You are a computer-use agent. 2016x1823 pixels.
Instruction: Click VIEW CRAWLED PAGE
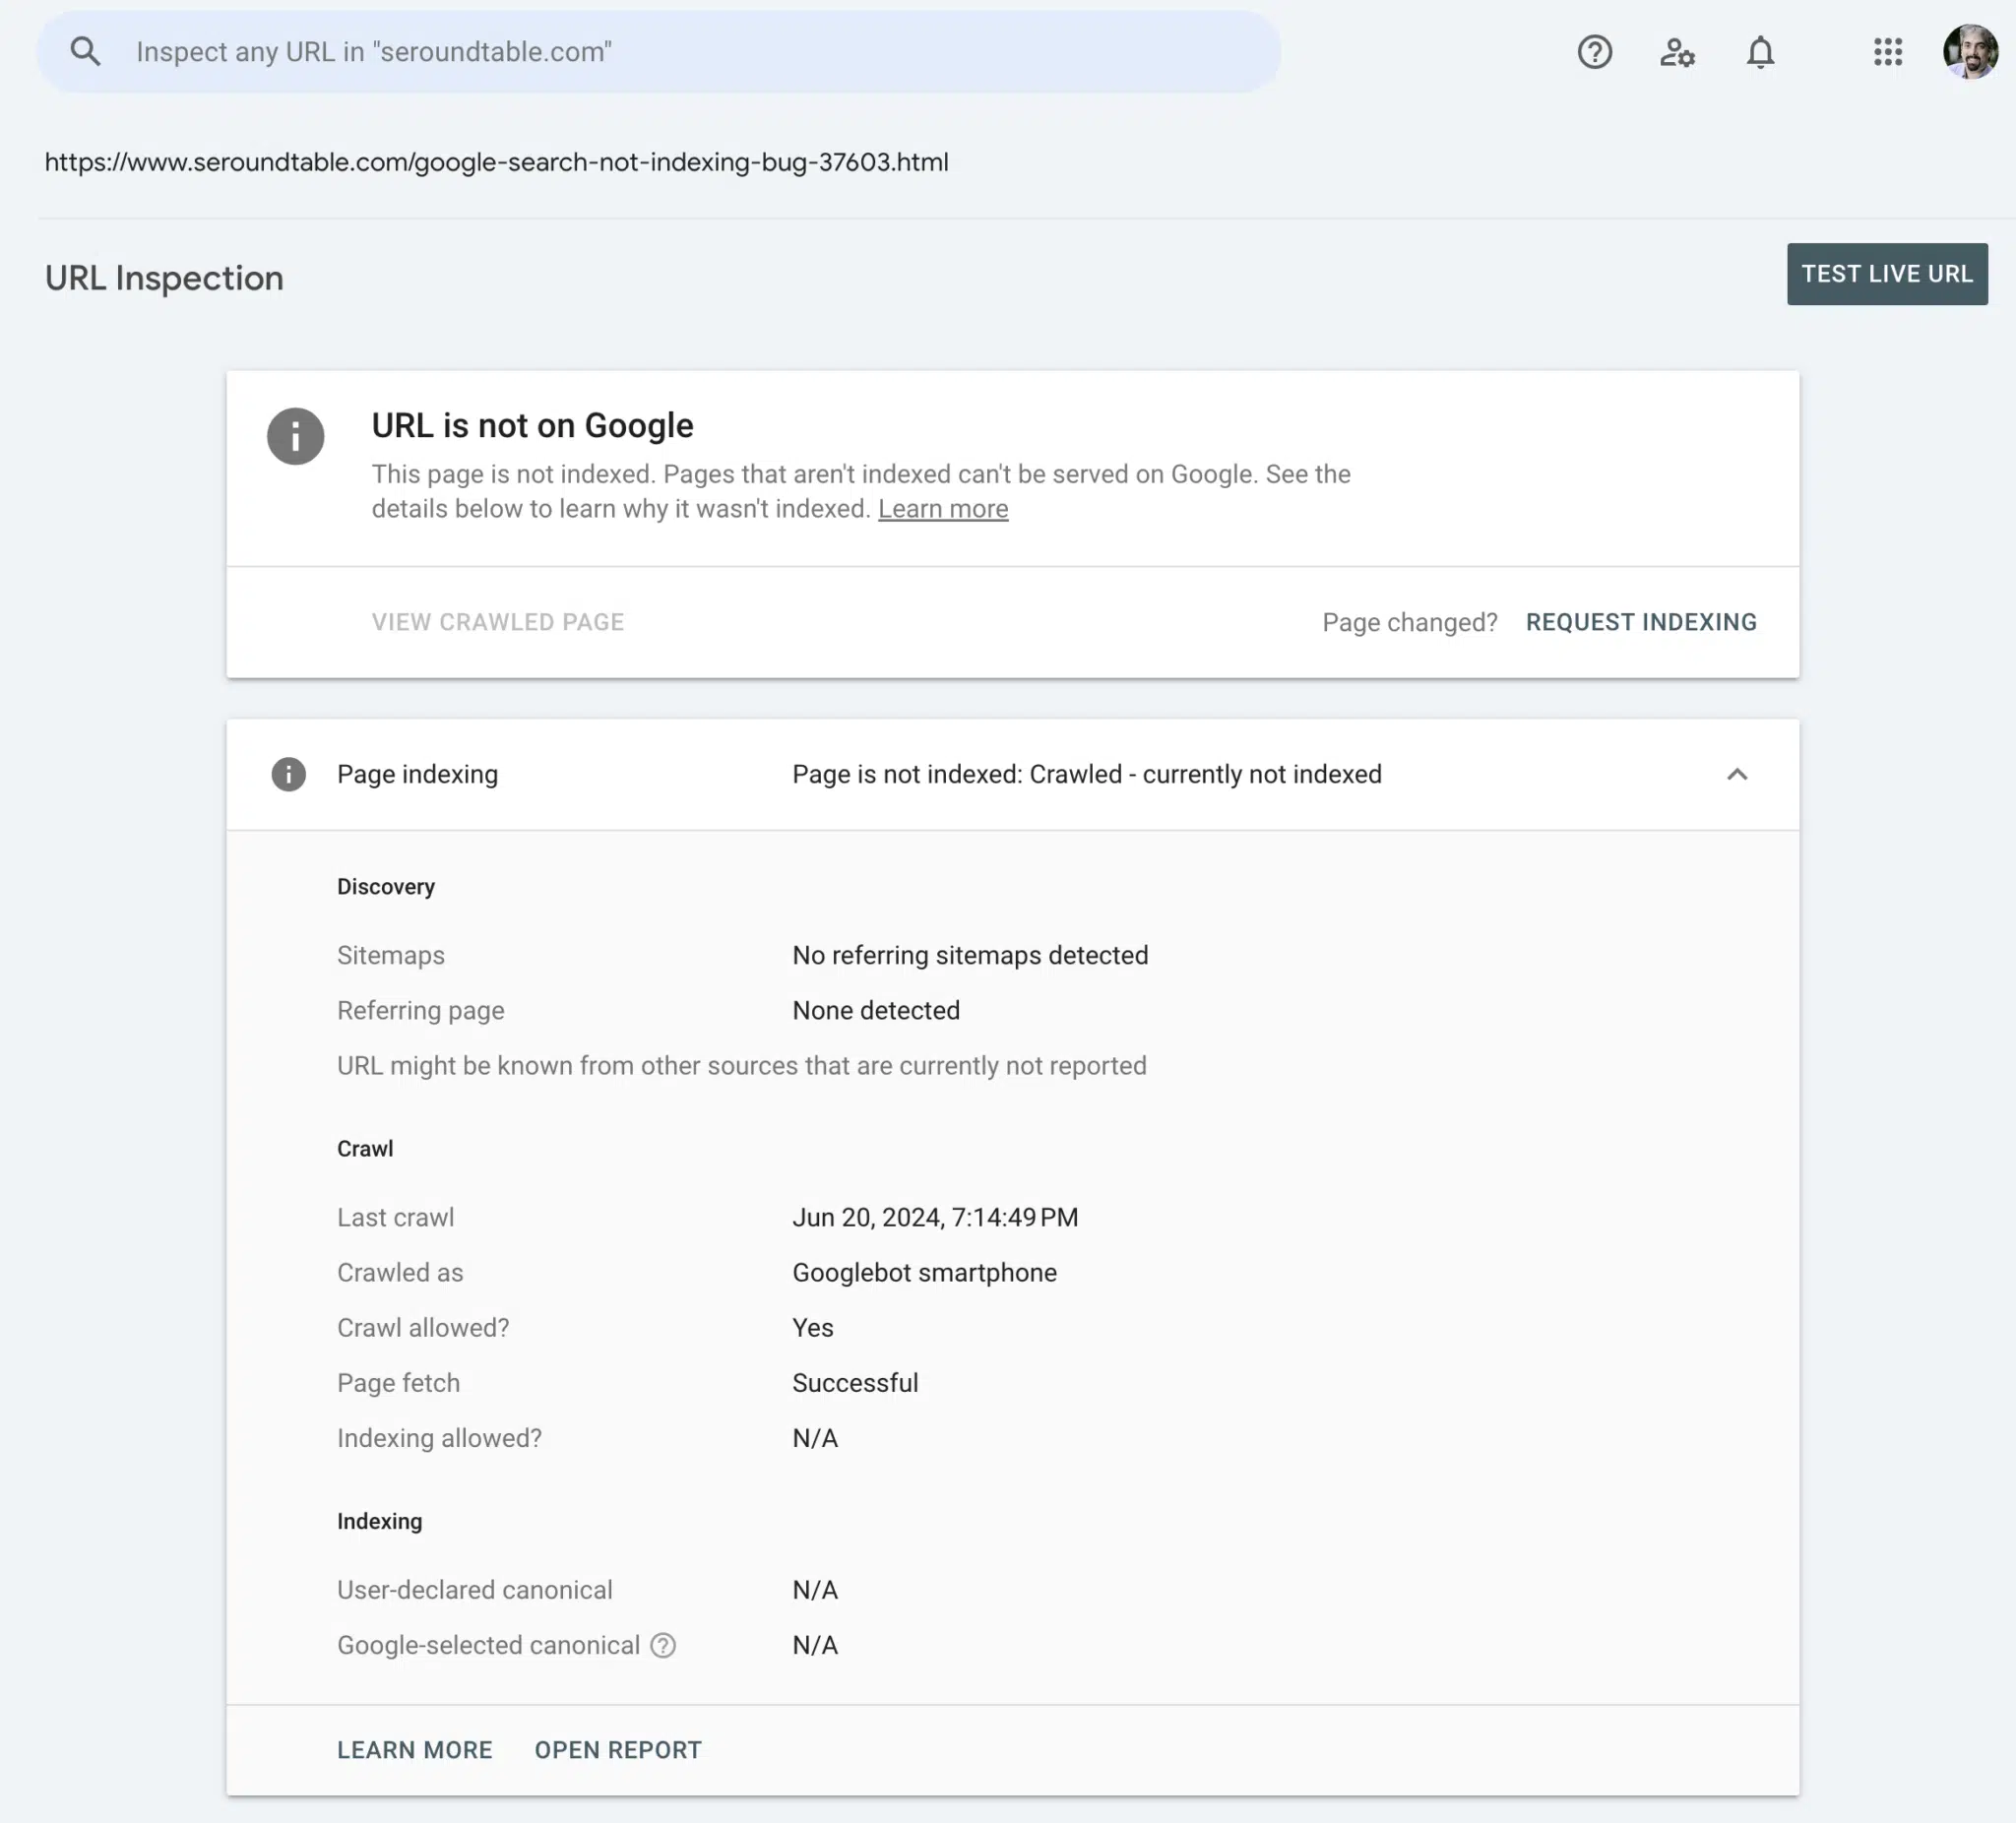click(498, 622)
